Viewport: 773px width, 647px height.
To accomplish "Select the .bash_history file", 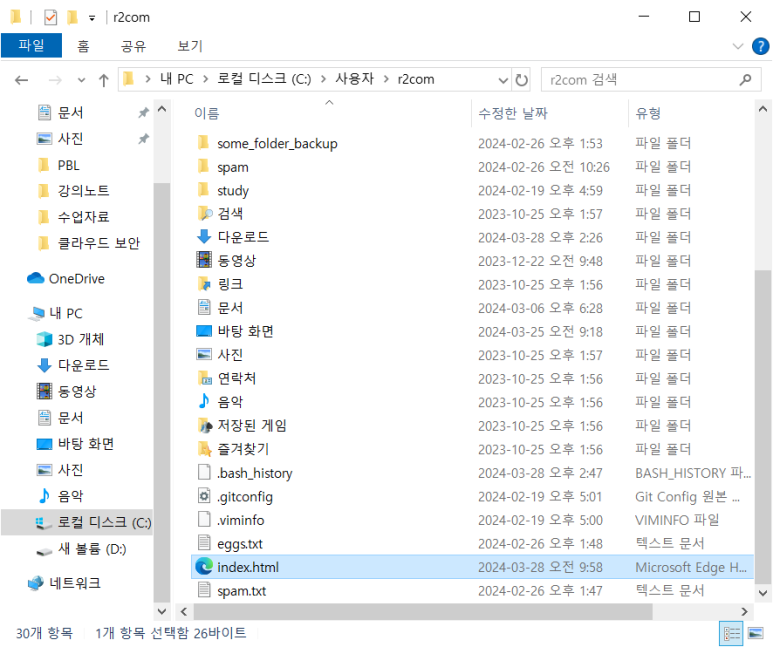I will 254,473.
